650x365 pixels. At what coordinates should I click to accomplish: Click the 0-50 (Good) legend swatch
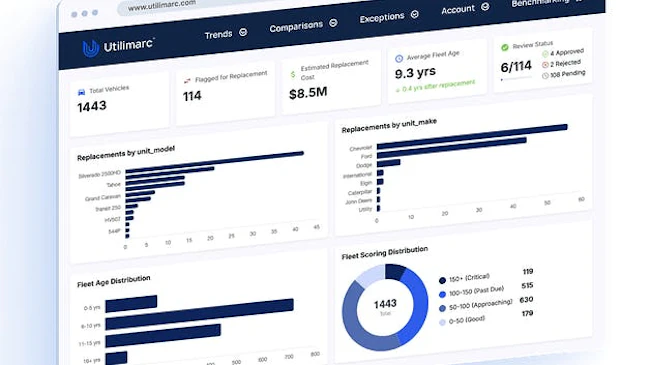click(x=442, y=322)
